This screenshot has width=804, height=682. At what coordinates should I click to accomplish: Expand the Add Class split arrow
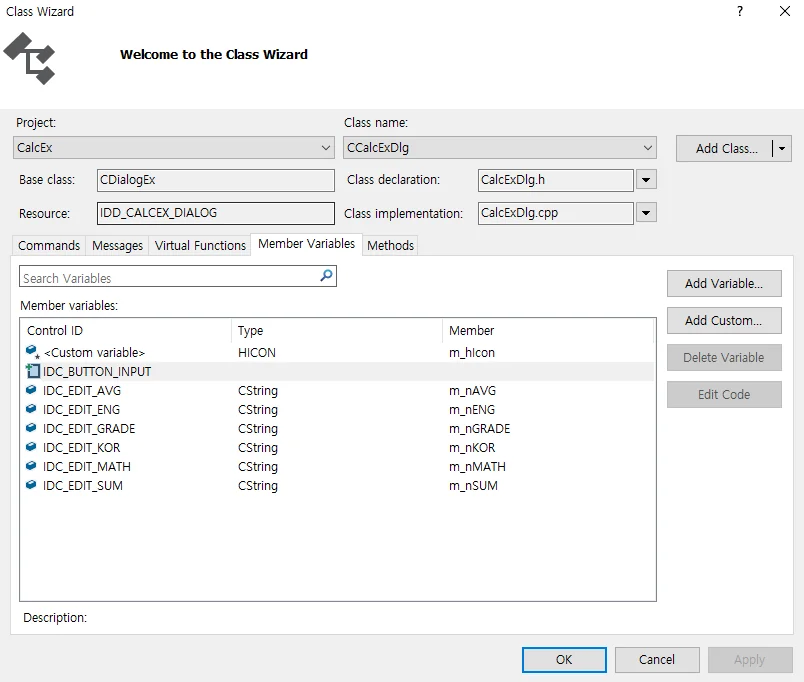[782, 149]
